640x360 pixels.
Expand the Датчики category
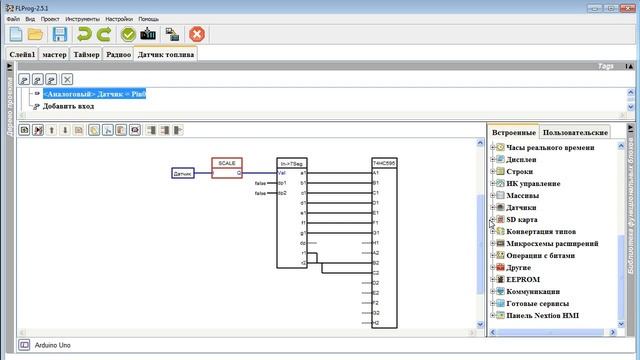pyautogui.click(x=493, y=207)
